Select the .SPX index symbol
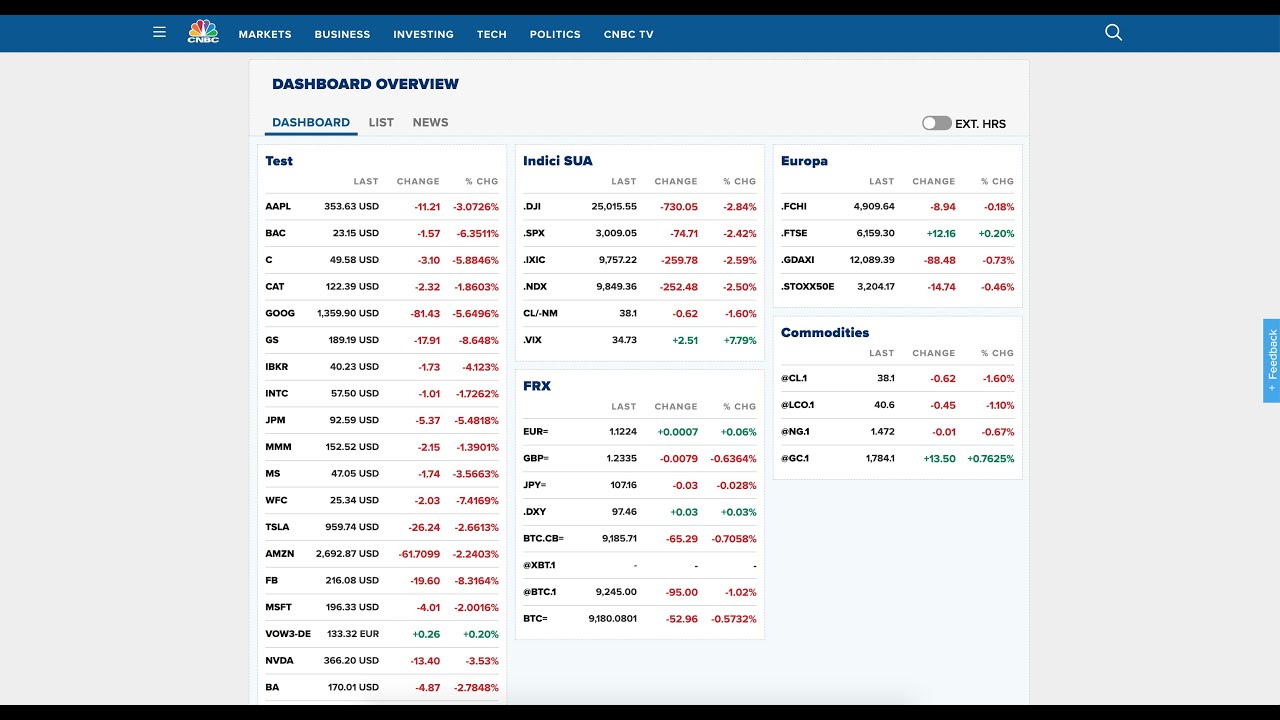 click(533, 233)
